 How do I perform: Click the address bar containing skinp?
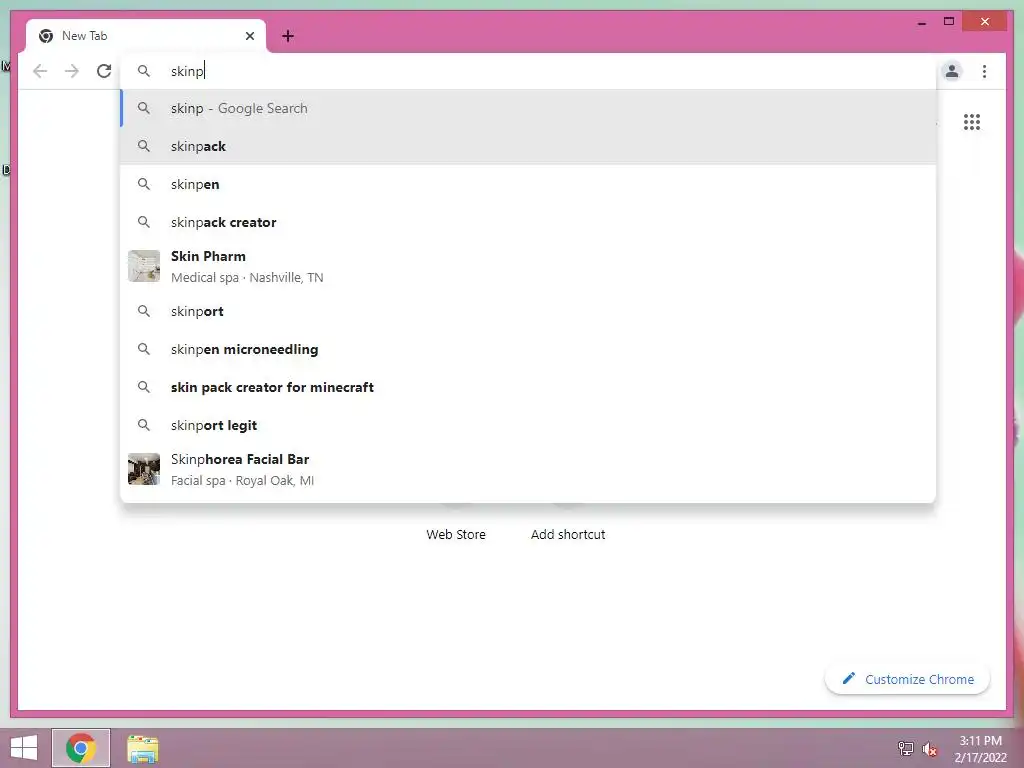(528, 71)
